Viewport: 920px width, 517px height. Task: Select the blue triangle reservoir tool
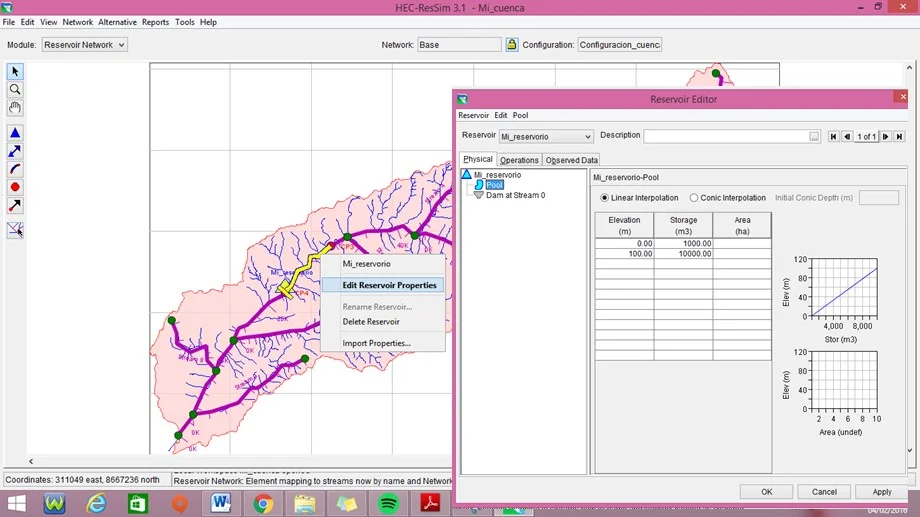click(x=15, y=133)
